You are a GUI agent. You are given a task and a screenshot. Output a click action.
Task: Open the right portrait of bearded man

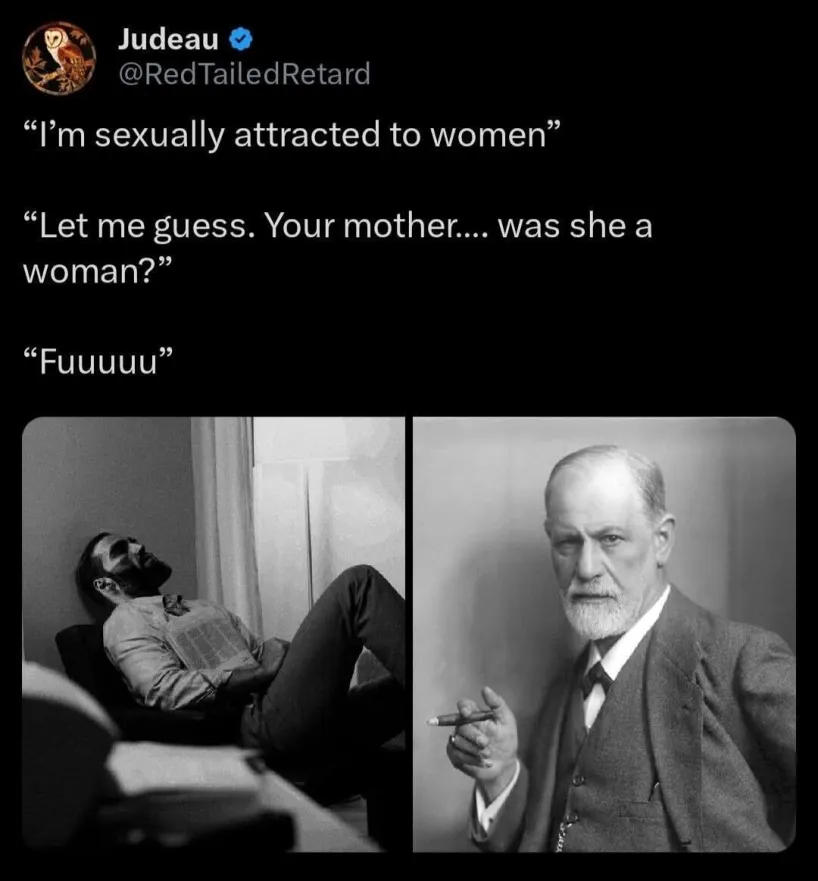[604, 634]
